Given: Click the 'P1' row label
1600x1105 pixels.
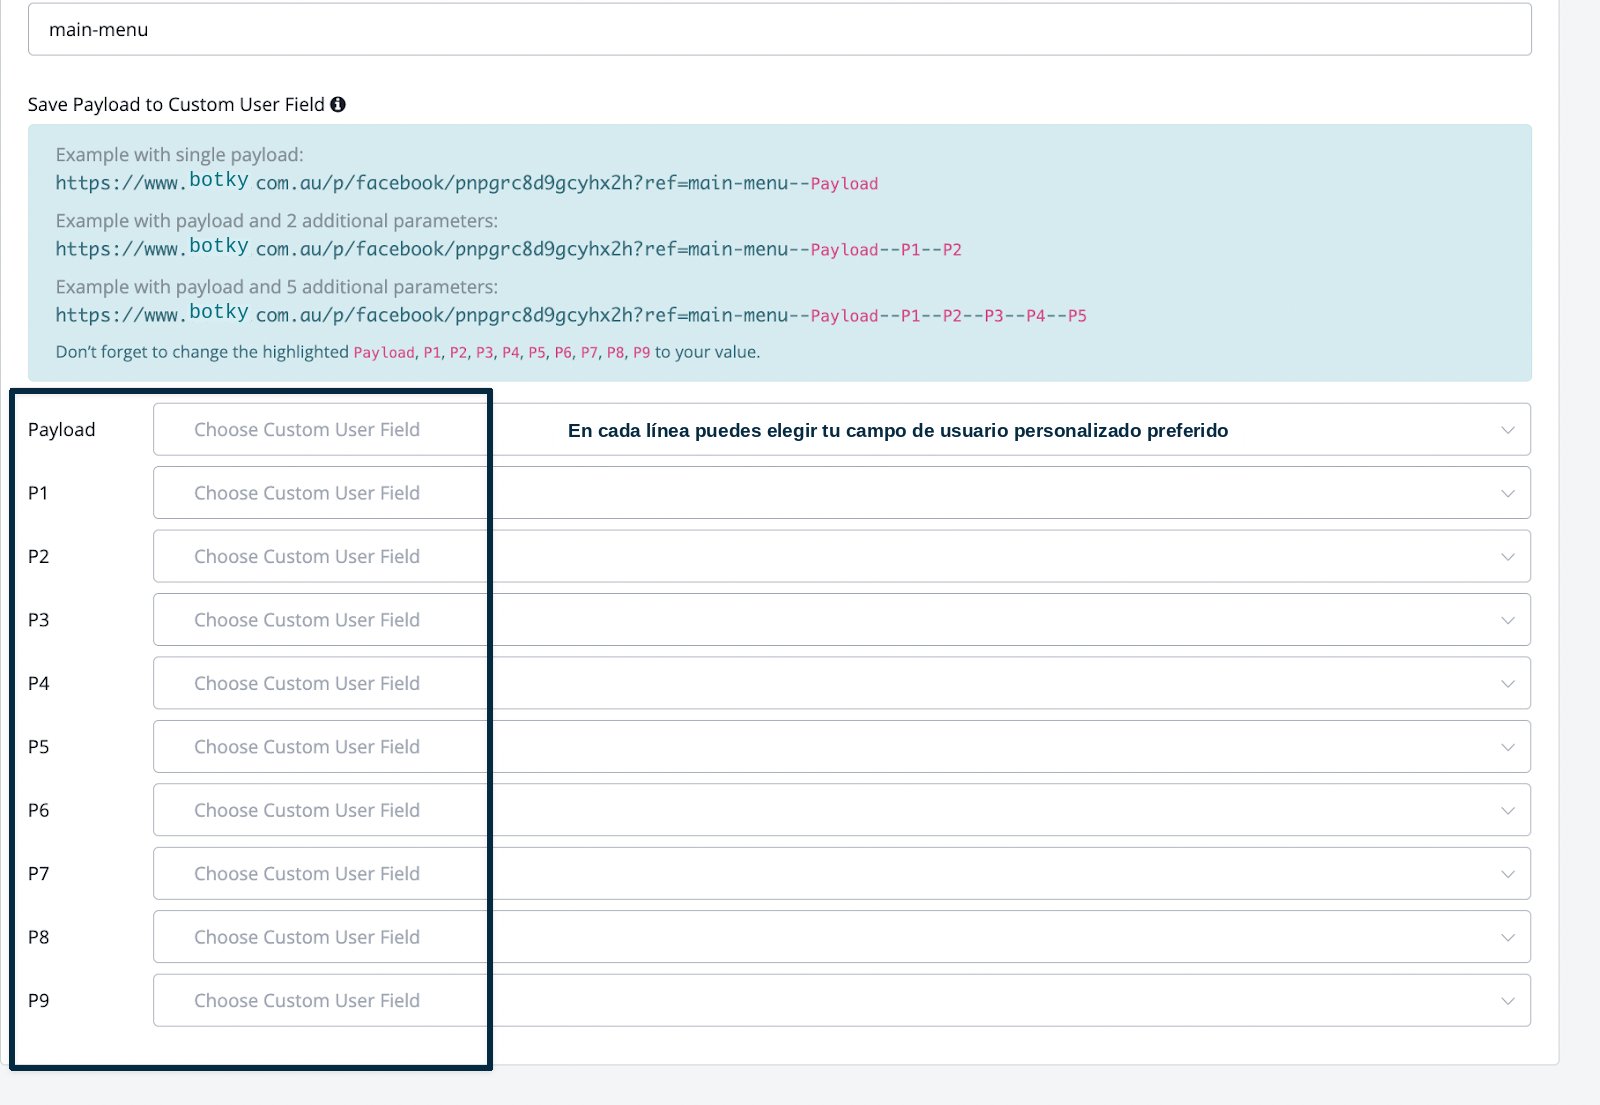Looking at the screenshot, I should coord(38,493).
